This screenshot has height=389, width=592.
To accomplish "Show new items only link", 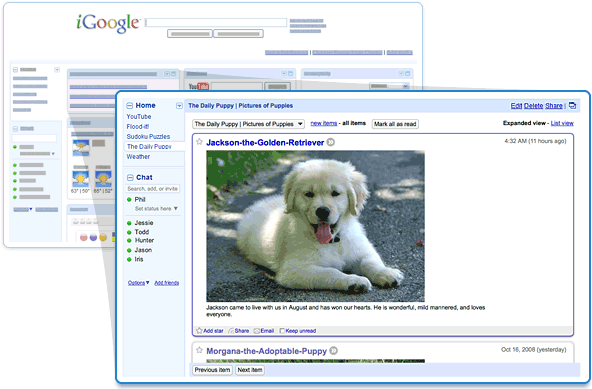I will (x=324, y=123).
